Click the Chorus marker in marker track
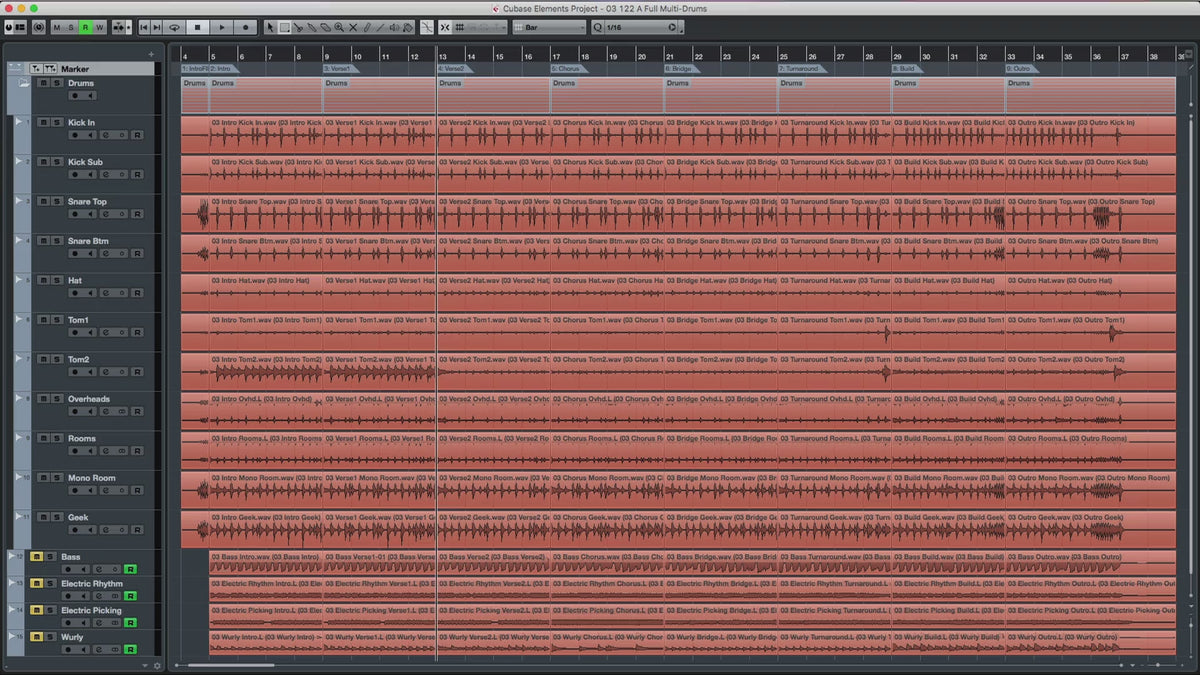This screenshot has height=675, width=1200. [568, 69]
